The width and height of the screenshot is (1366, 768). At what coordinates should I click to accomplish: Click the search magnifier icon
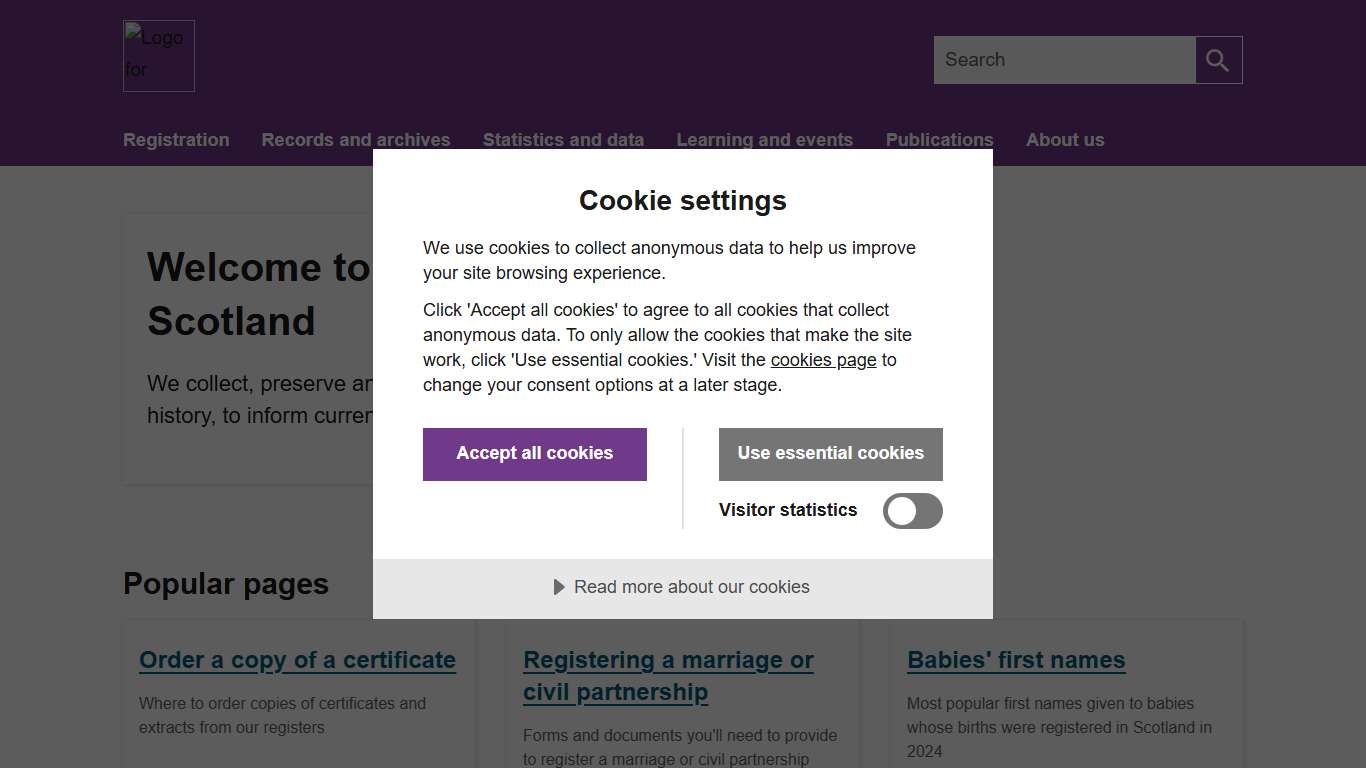[1218, 60]
